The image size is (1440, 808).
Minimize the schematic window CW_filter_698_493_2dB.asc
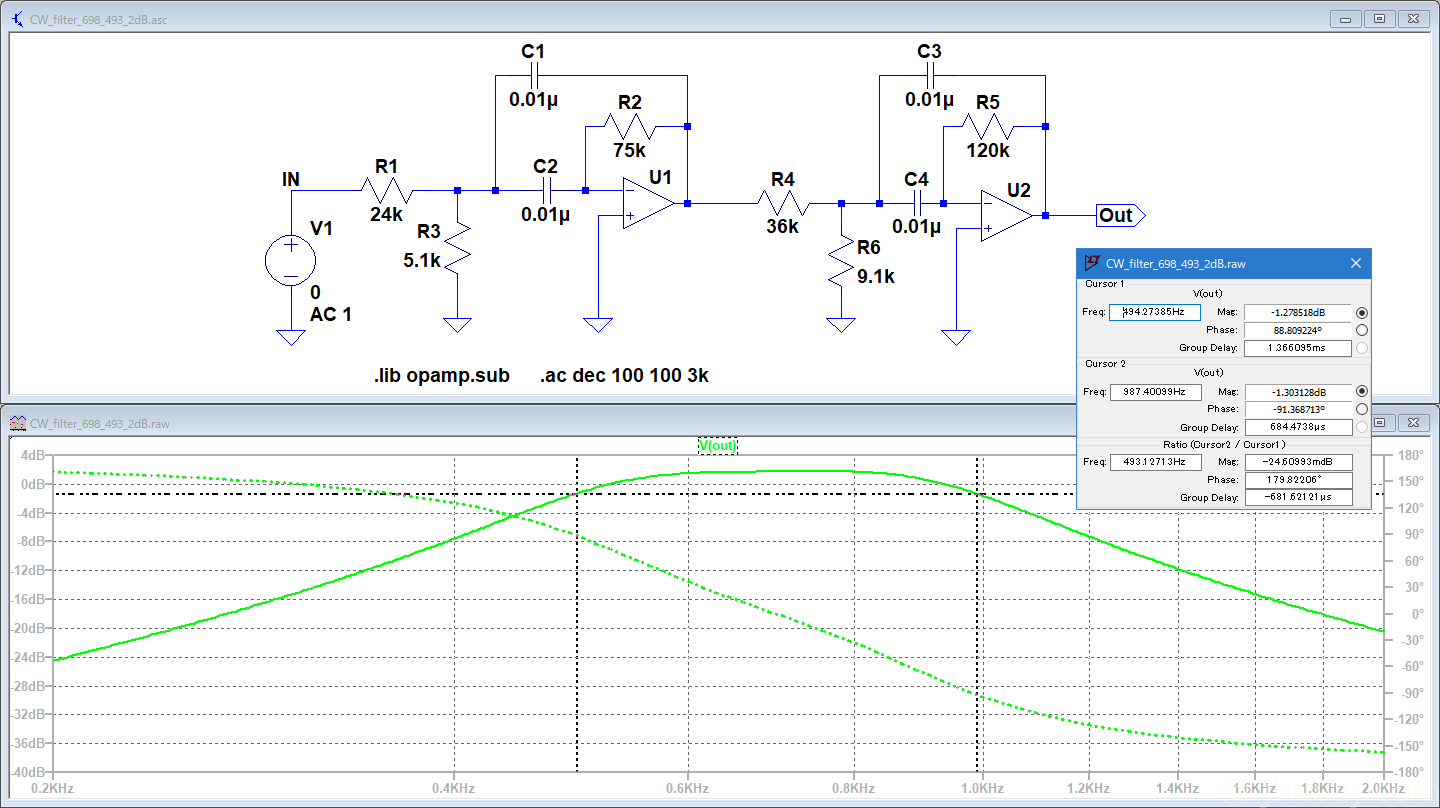click(x=1346, y=19)
